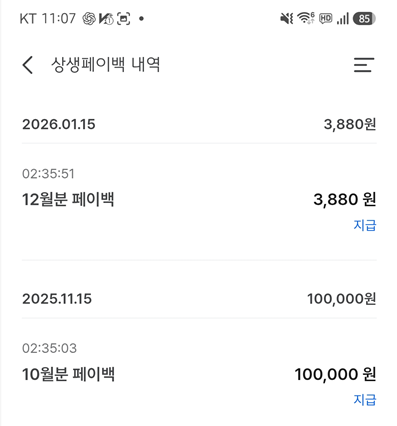This screenshot has height=426, width=397.
Task: Tap the screen capture status icon
Action: [x=123, y=19]
